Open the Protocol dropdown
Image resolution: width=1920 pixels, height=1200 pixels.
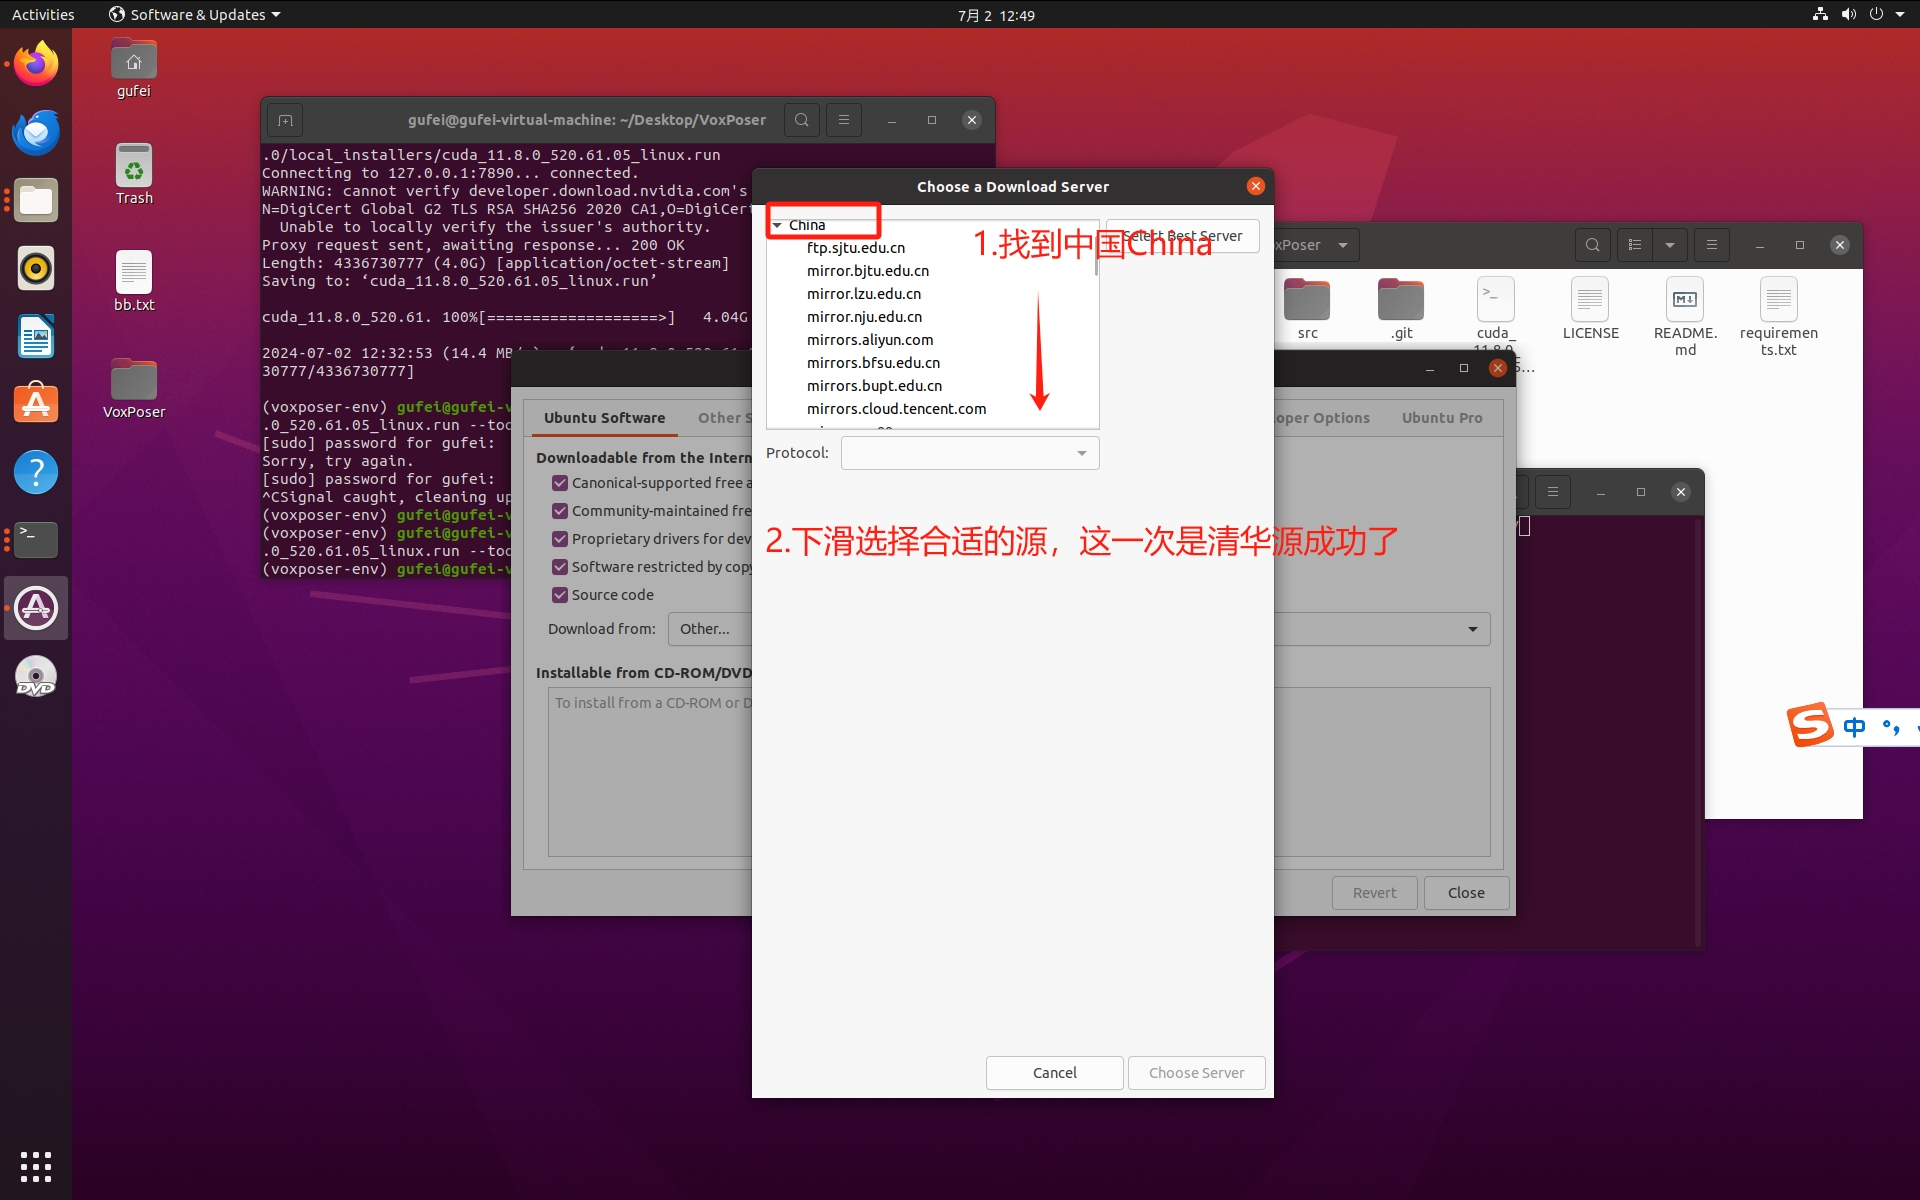point(969,453)
